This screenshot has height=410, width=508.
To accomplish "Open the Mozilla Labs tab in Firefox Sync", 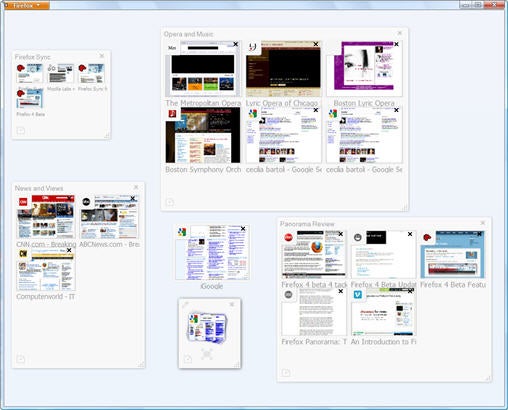I will [60, 74].
